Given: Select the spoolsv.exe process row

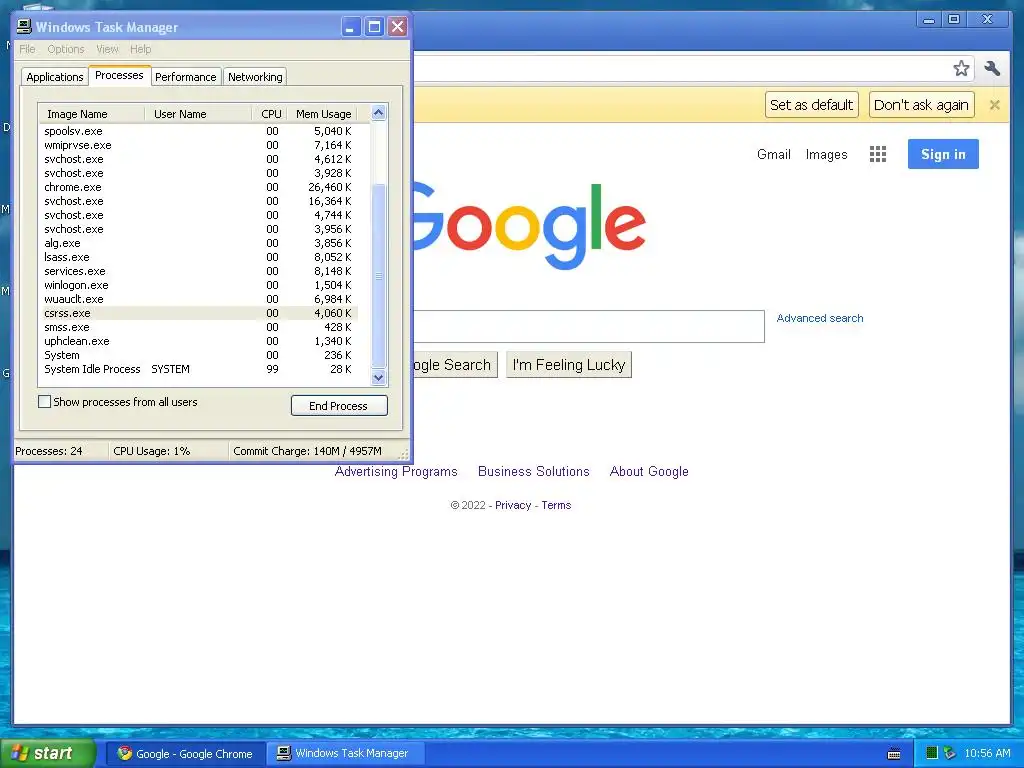Looking at the screenshot, I should 198,131.
